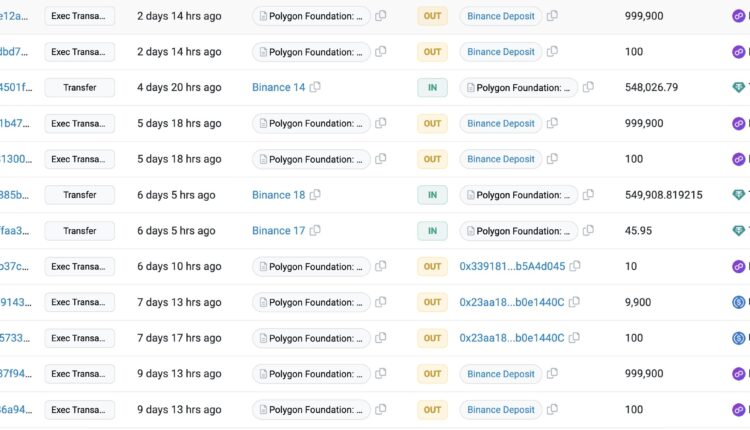Viewport: 750px width, 430px height.
Task: Copy the 0x339181...b5A4d045 recipient address
Action: click(x=575, y=267)
